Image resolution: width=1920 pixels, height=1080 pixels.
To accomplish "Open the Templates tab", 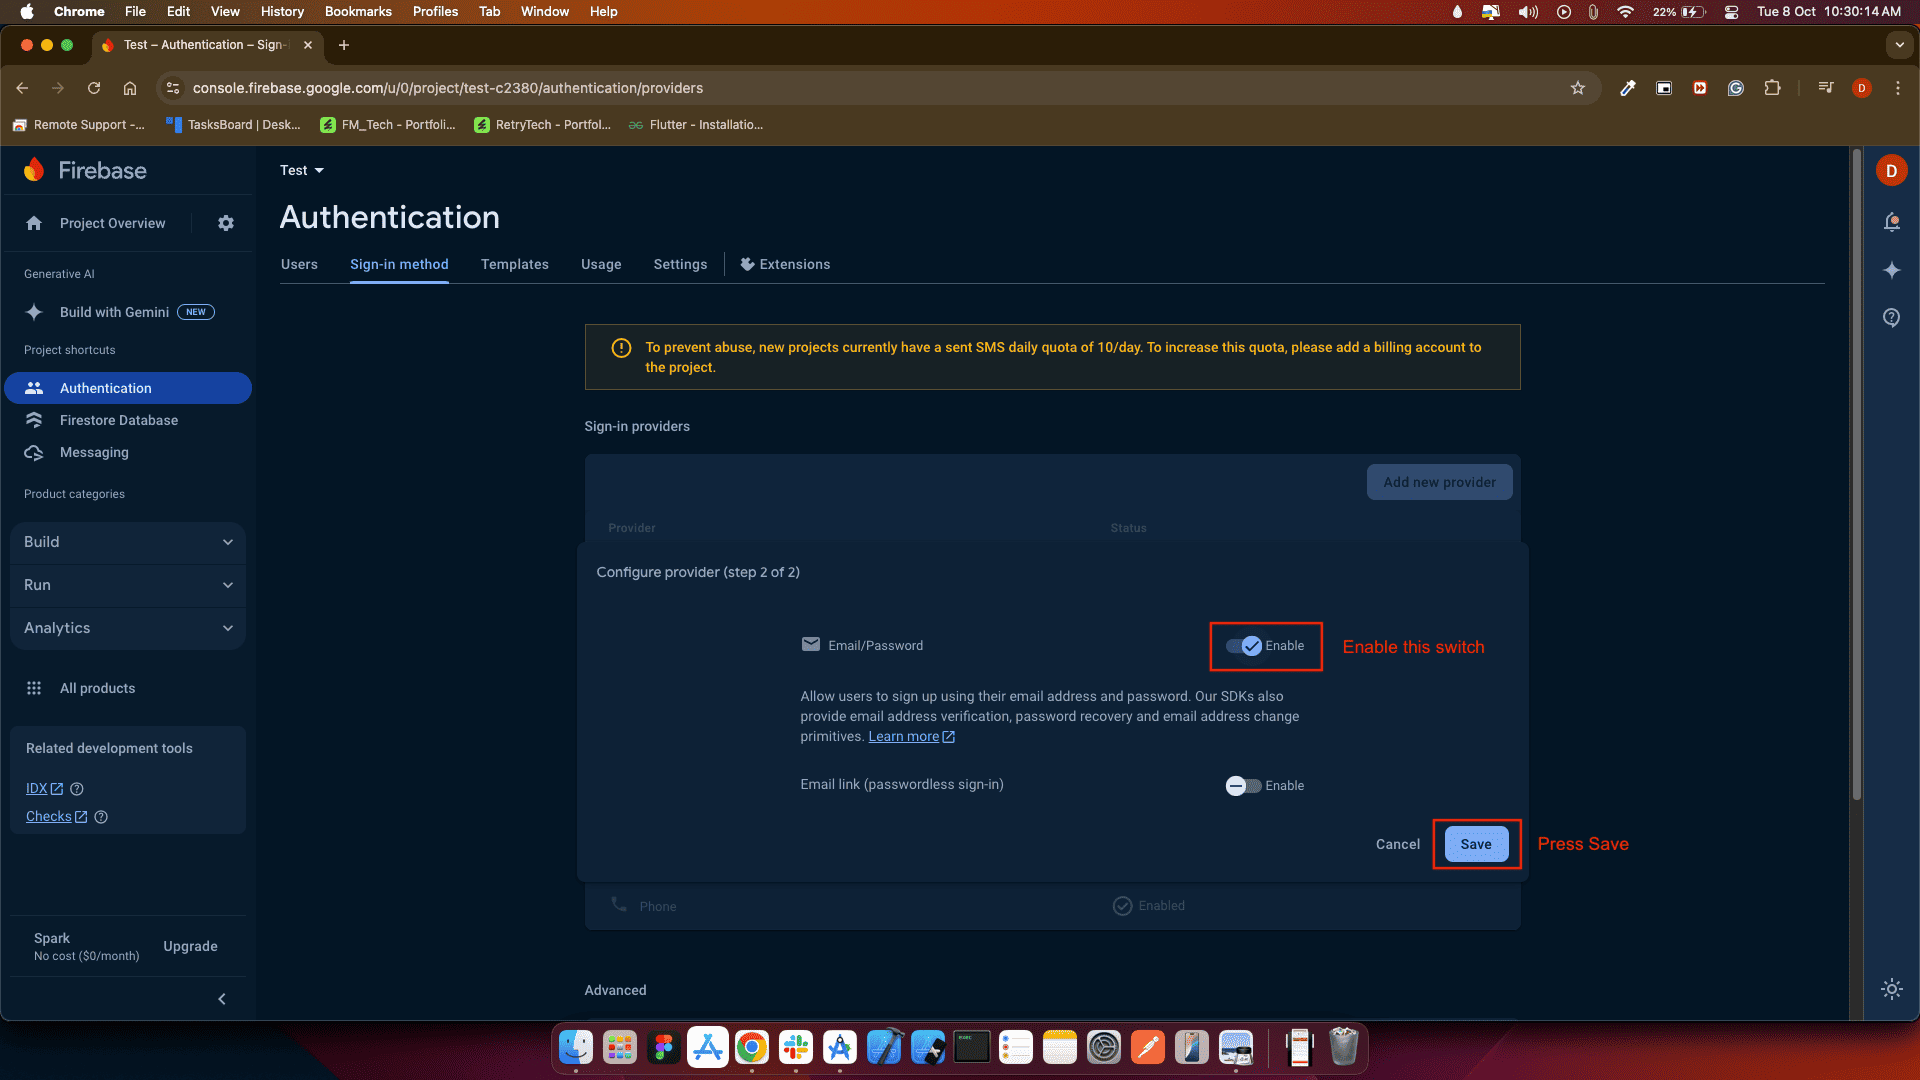I will point(514,264).
